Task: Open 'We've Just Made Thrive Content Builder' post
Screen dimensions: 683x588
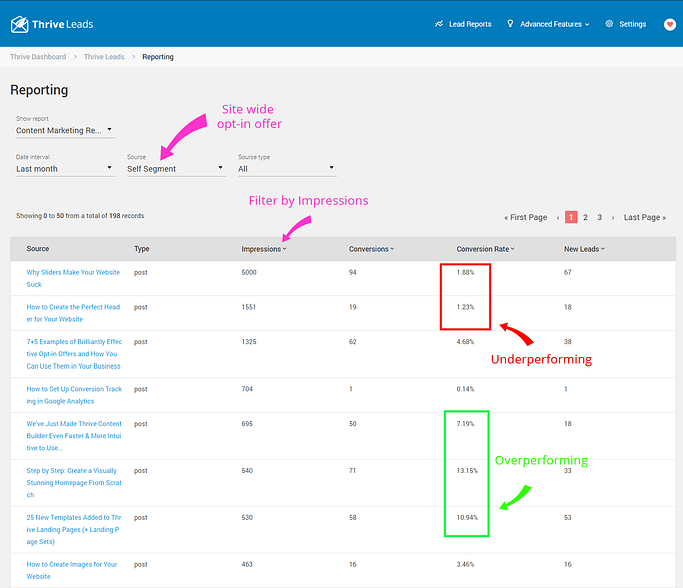Action: 74,436
